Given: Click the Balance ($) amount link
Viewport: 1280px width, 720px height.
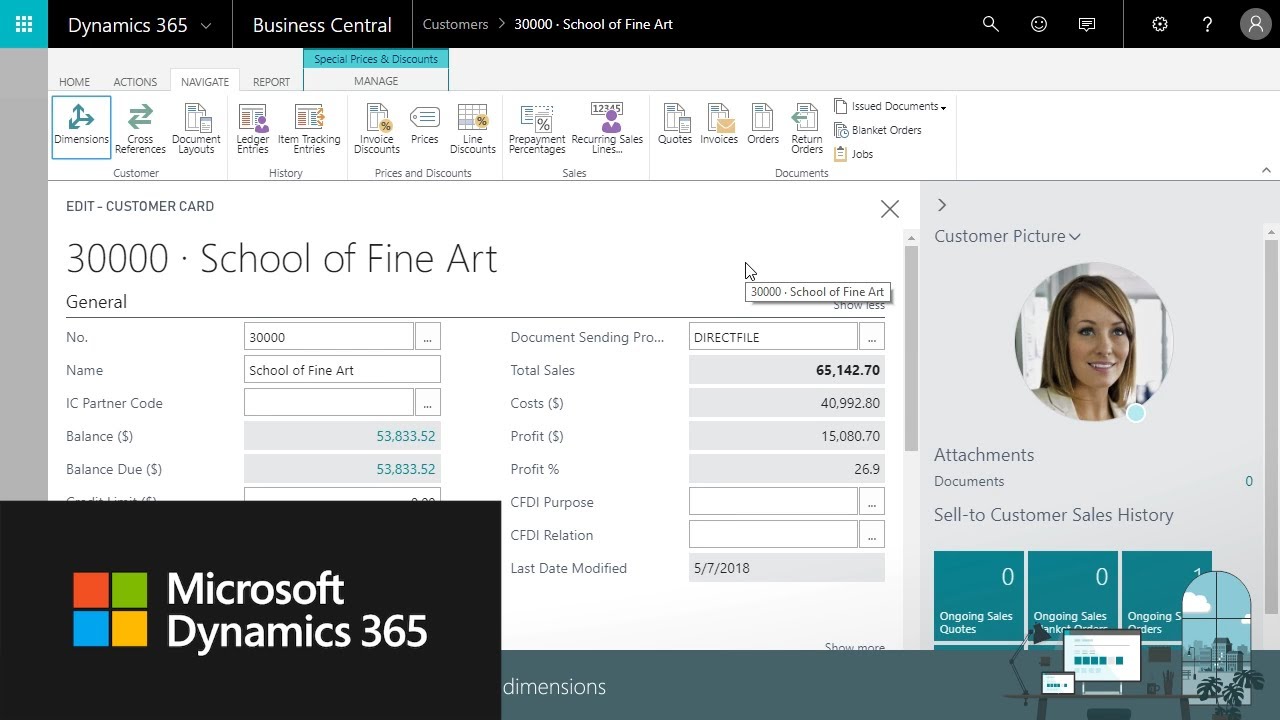Looking at the screenshot, I should 405,436.
